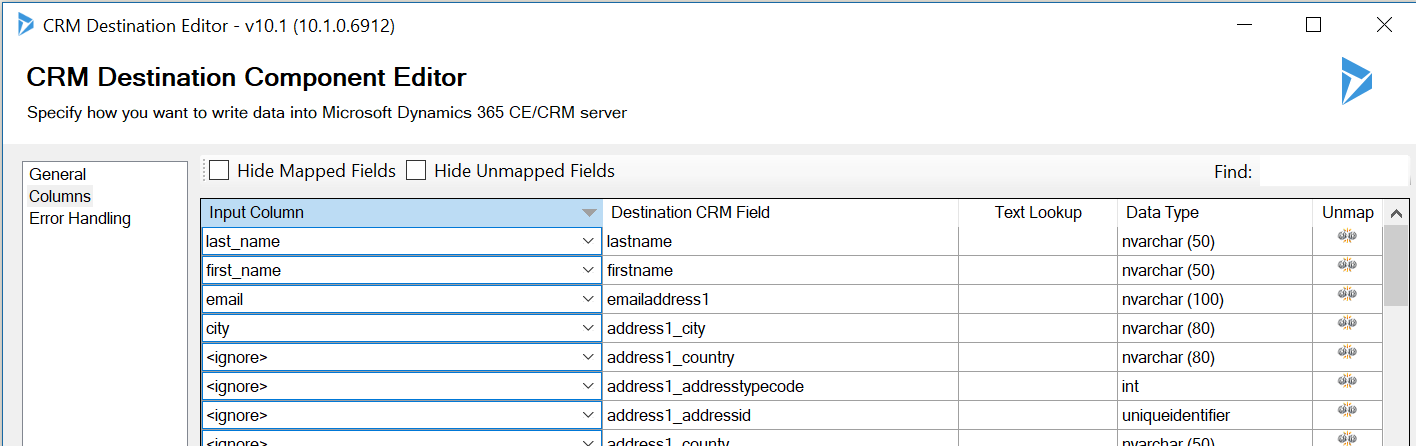Open the General page
1416x446 pixels.
58,174
